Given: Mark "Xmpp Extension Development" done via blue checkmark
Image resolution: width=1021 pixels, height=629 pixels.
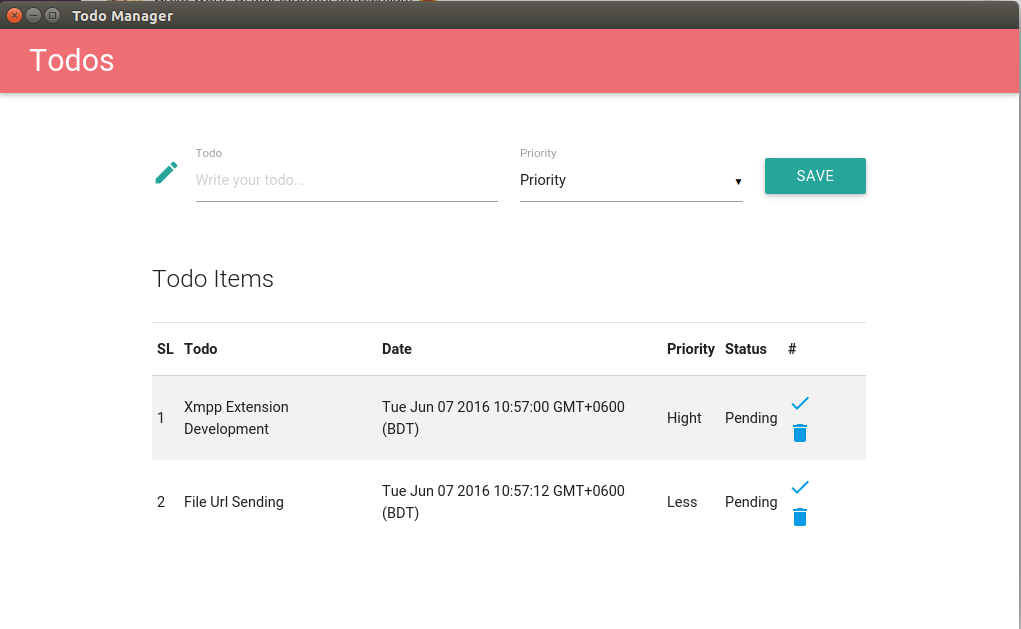Looking at the screenshot, I should [799, 402].
